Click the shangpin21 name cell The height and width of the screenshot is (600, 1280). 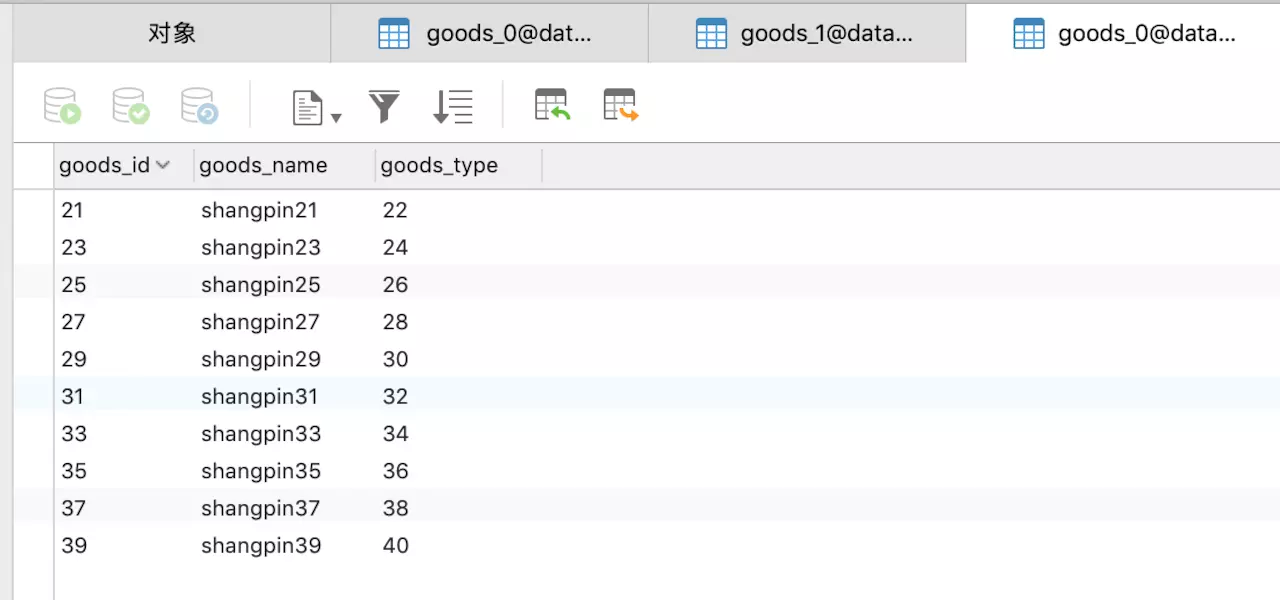(259, 211)
